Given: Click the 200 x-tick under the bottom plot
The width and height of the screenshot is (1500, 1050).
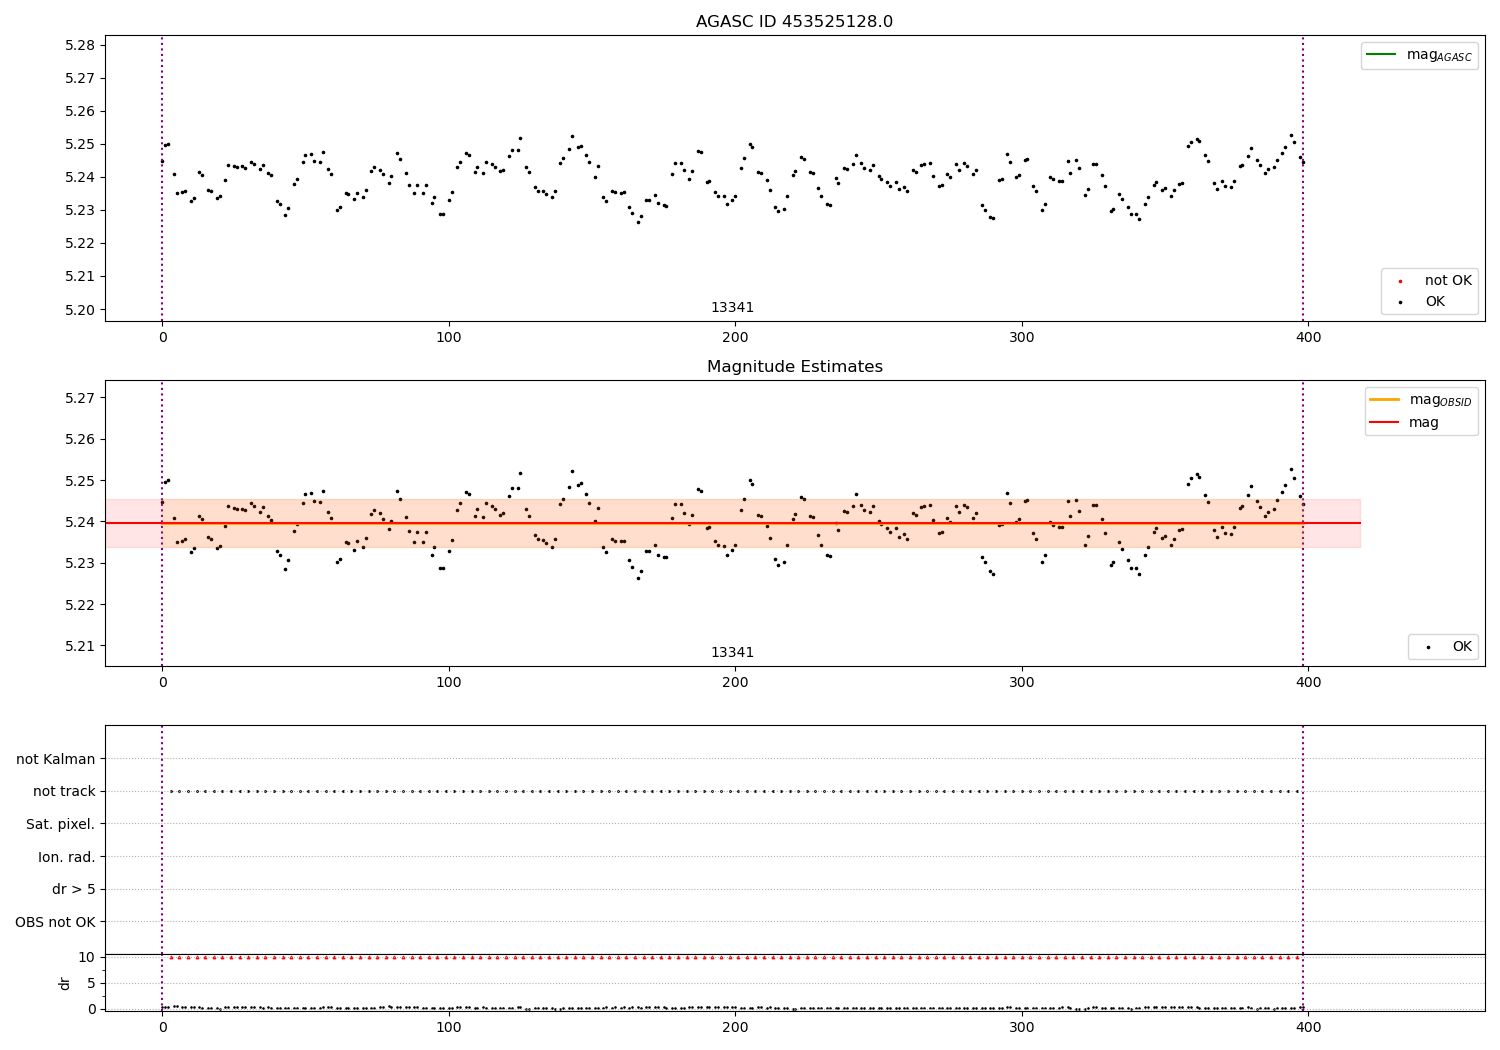Looking at the screenshot, I should 735,1027.
